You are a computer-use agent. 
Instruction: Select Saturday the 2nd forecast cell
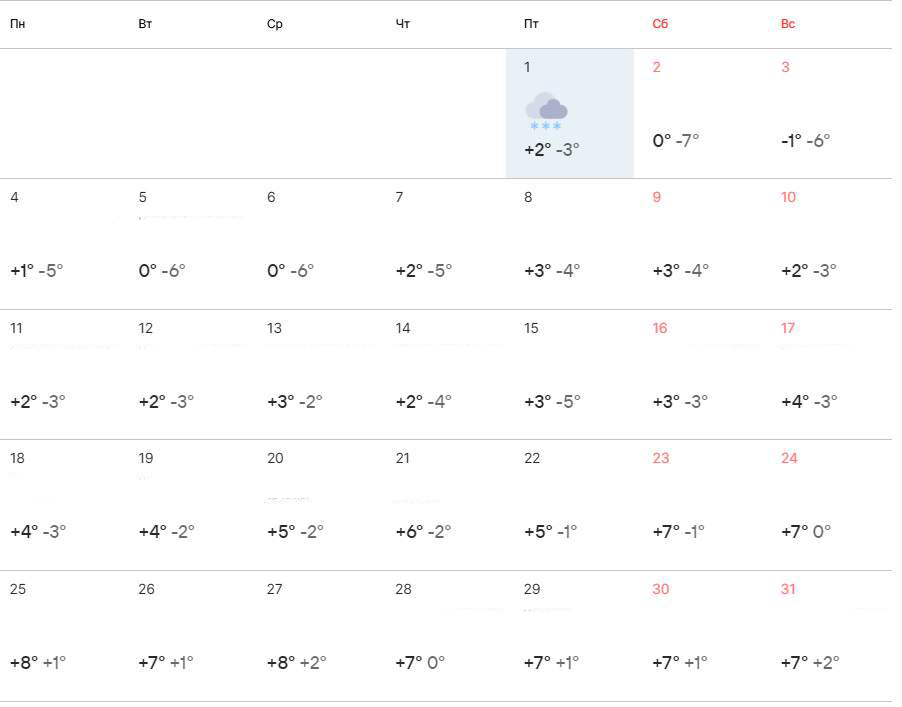click(697, 114)
